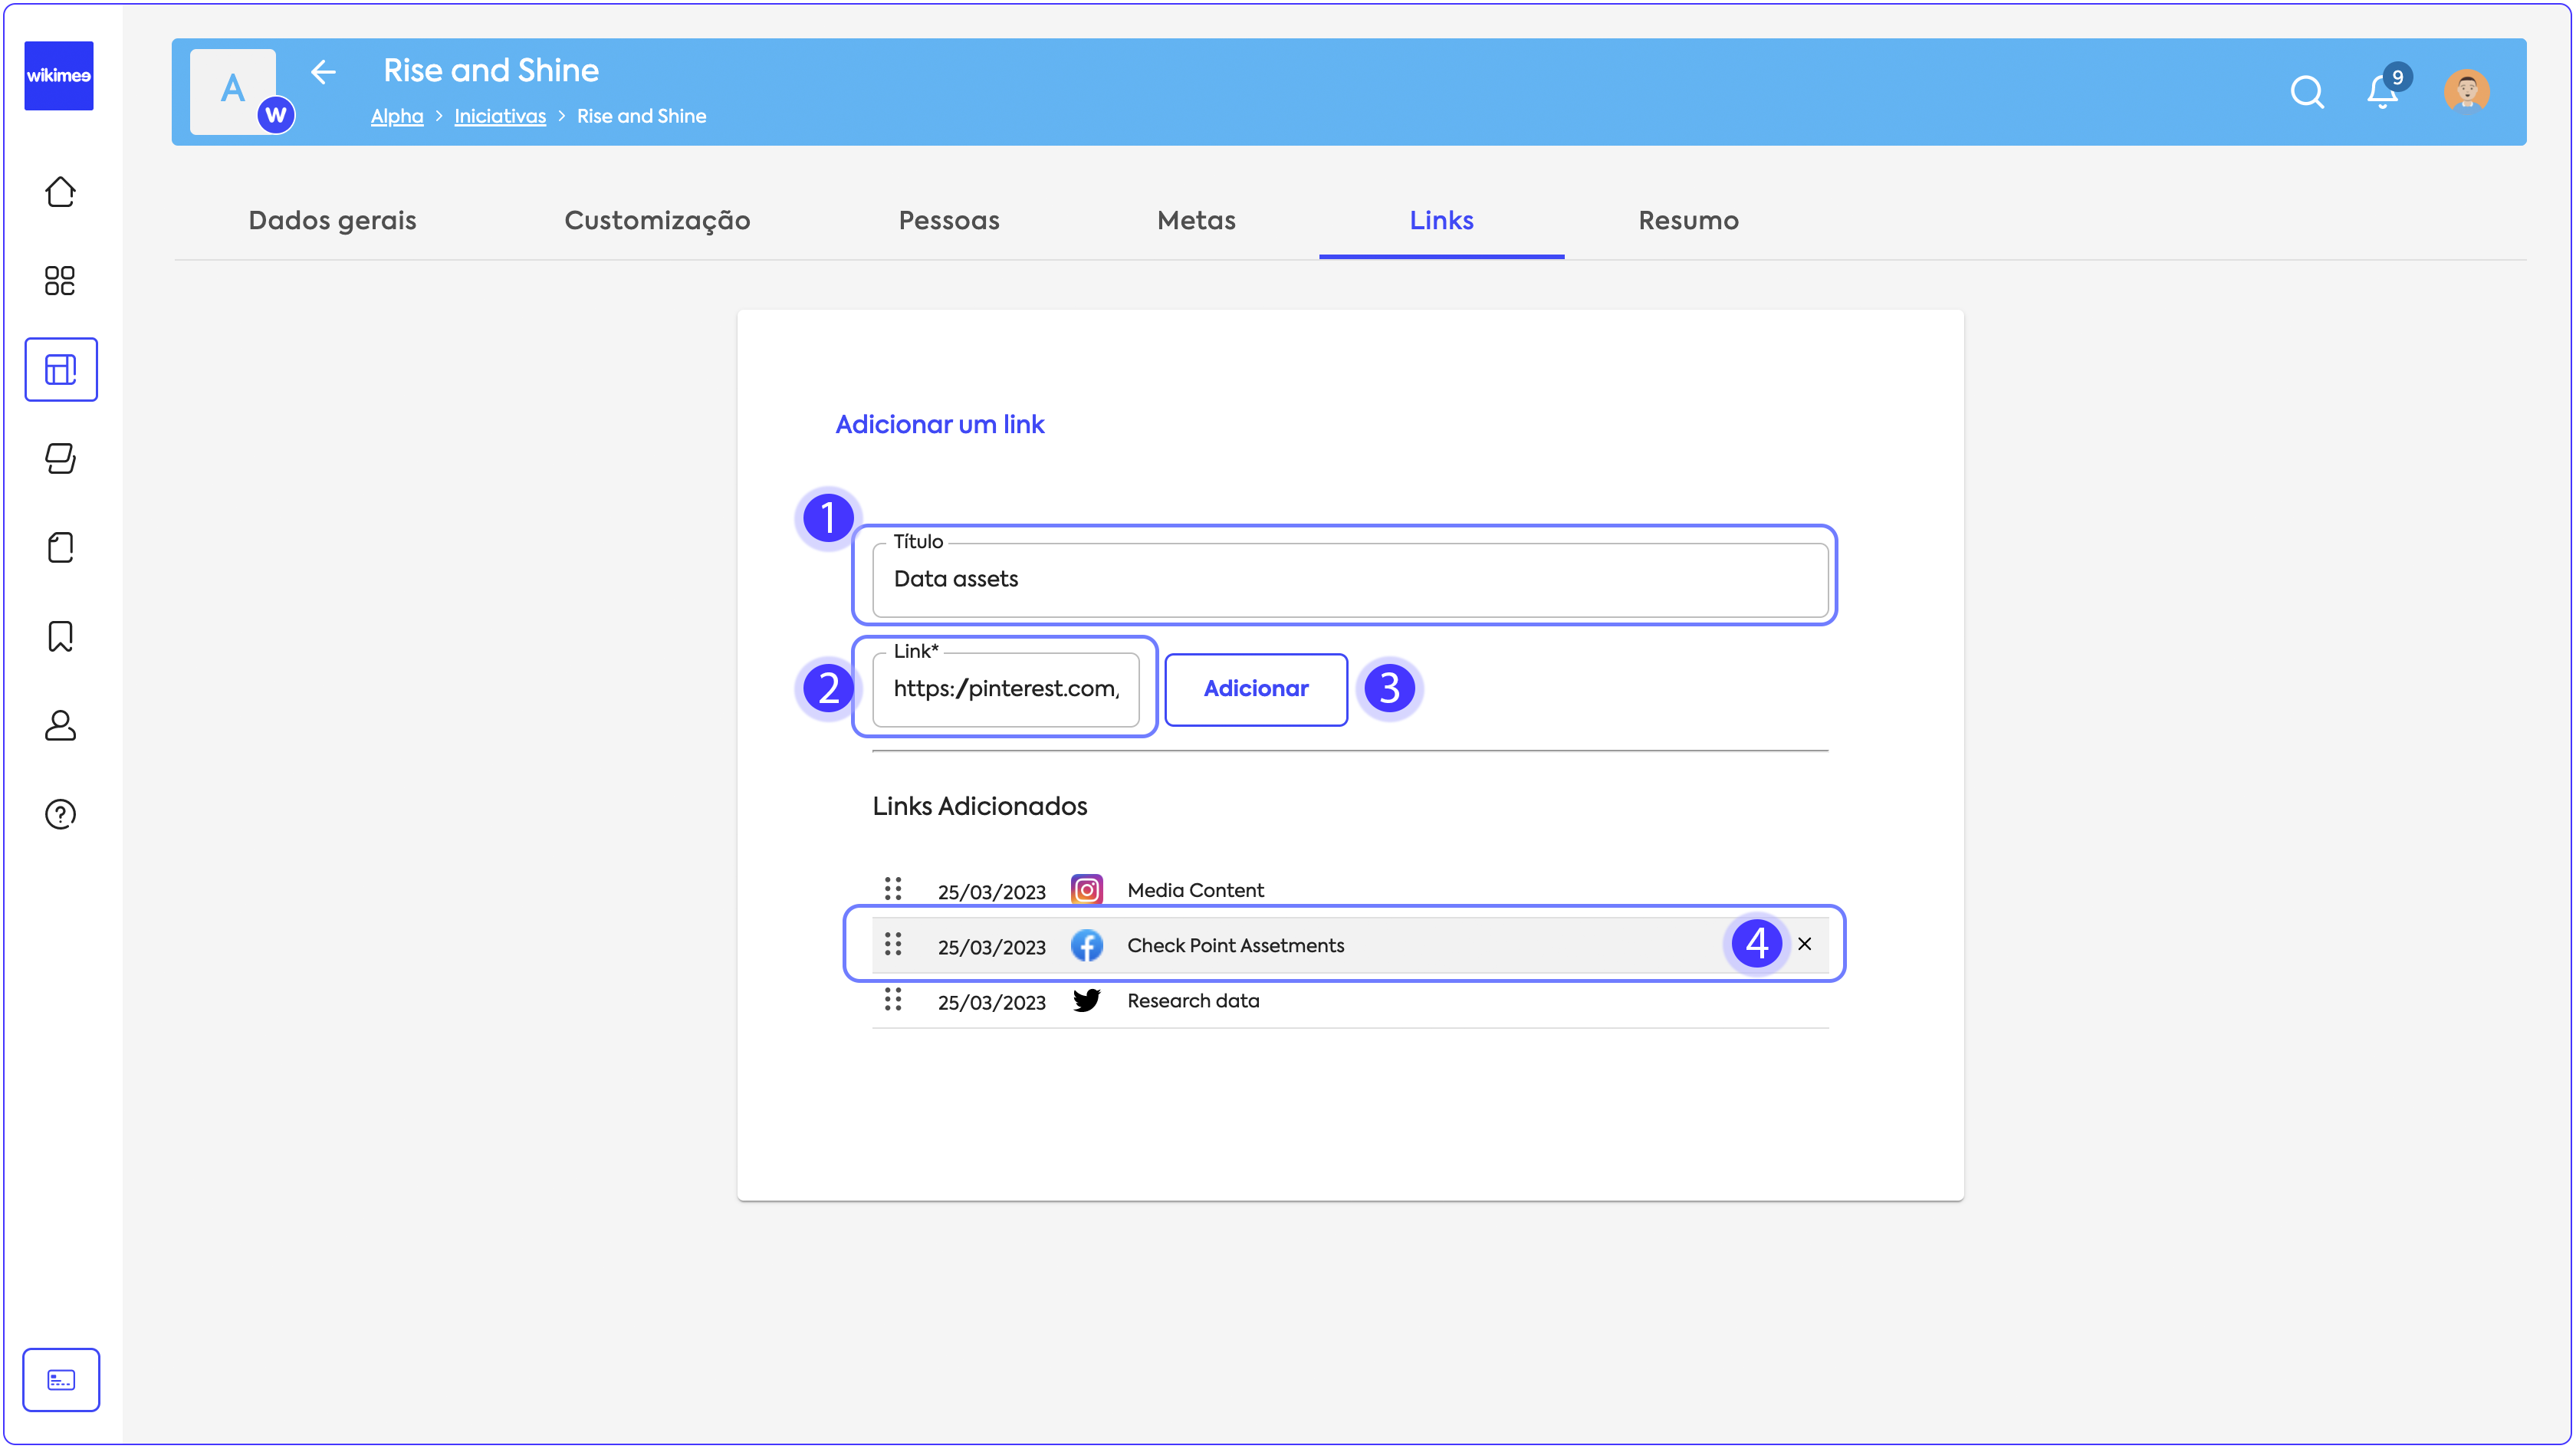This screenshot has height=1449, width=2576.
Task: Click the search magnifier icon
Action: point(2307,92)
